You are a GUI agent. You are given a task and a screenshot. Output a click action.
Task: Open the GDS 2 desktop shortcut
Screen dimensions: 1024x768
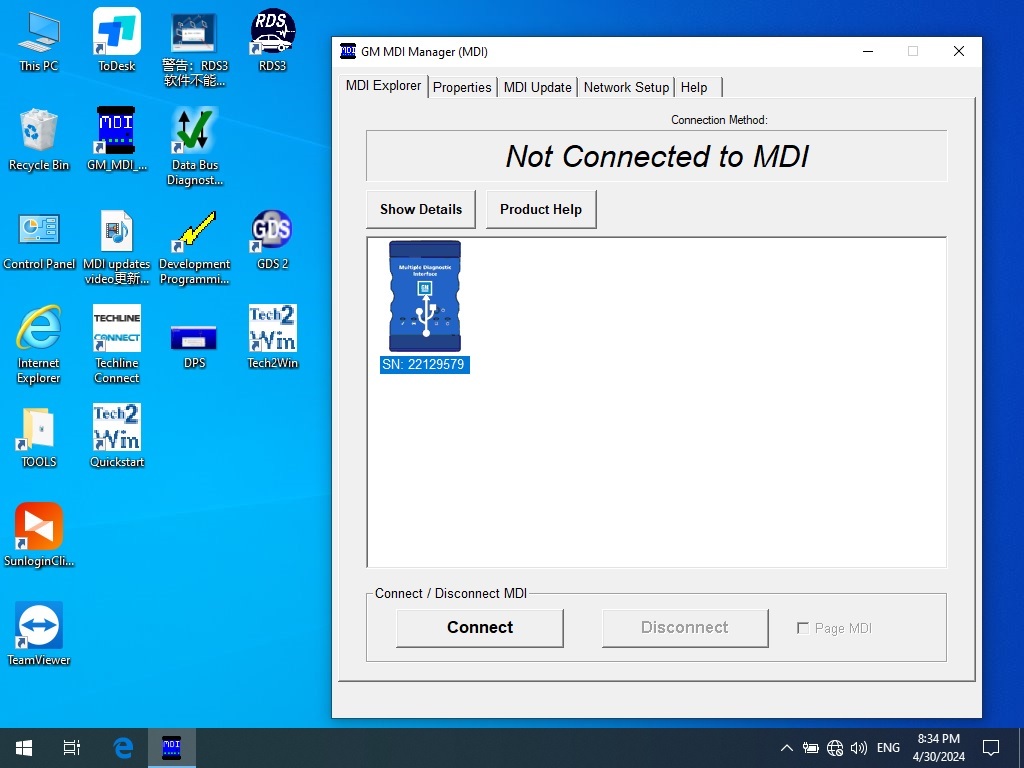(x=272, y=231)
